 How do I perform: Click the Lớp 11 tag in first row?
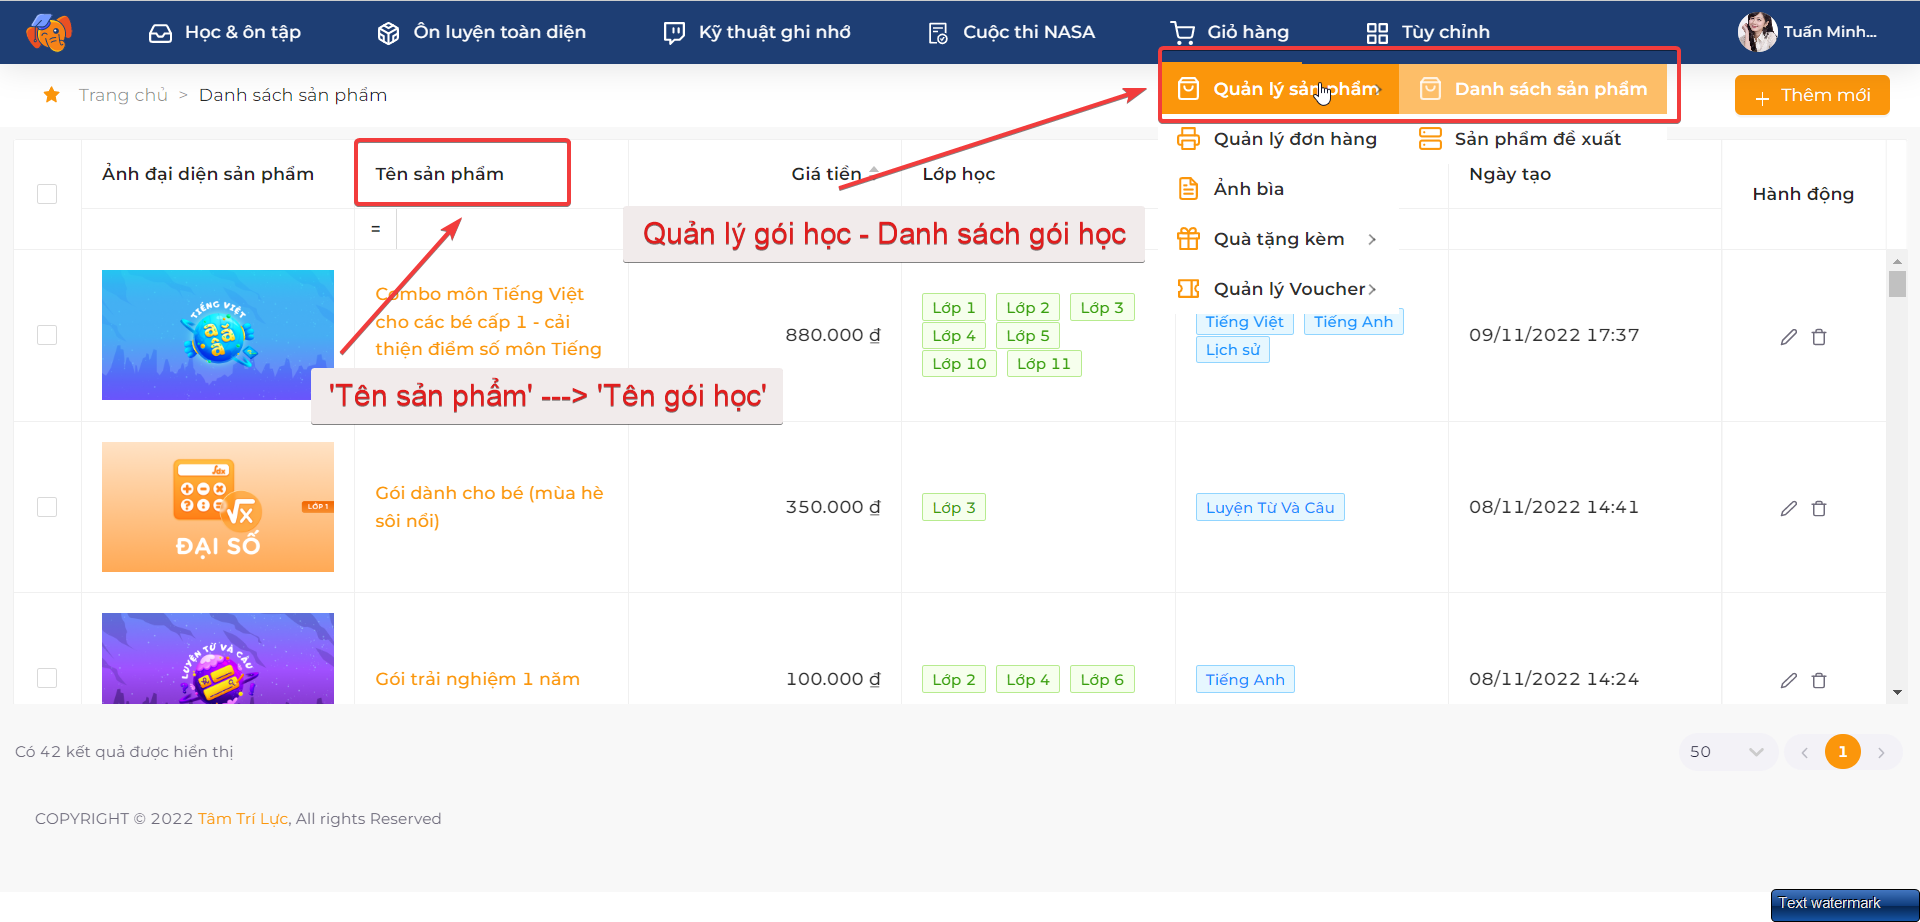1044,364
